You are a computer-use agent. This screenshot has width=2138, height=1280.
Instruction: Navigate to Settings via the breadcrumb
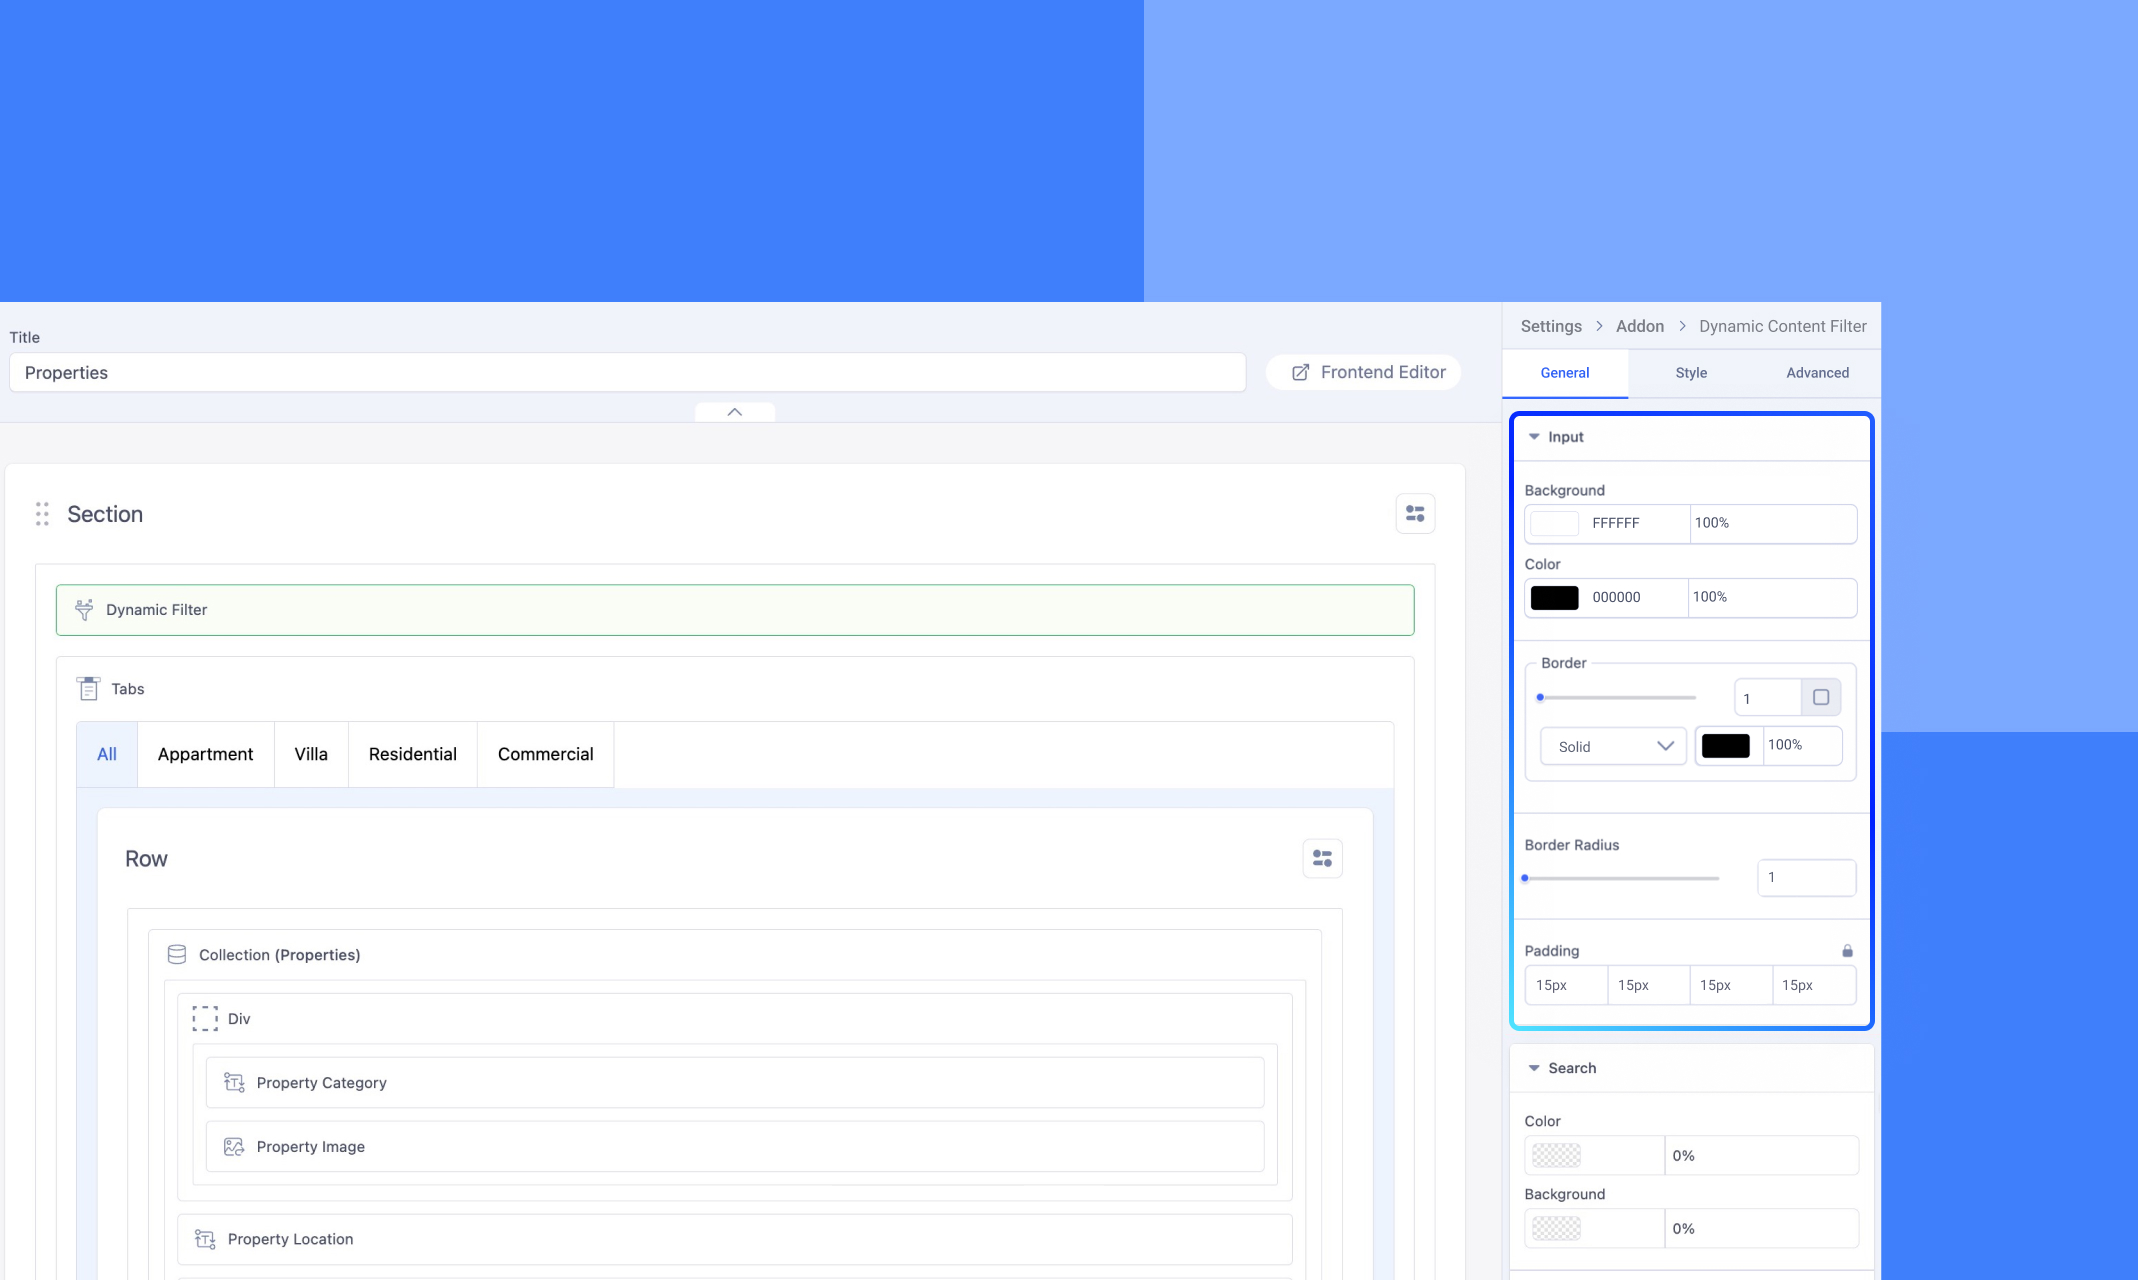point(1549,326)
